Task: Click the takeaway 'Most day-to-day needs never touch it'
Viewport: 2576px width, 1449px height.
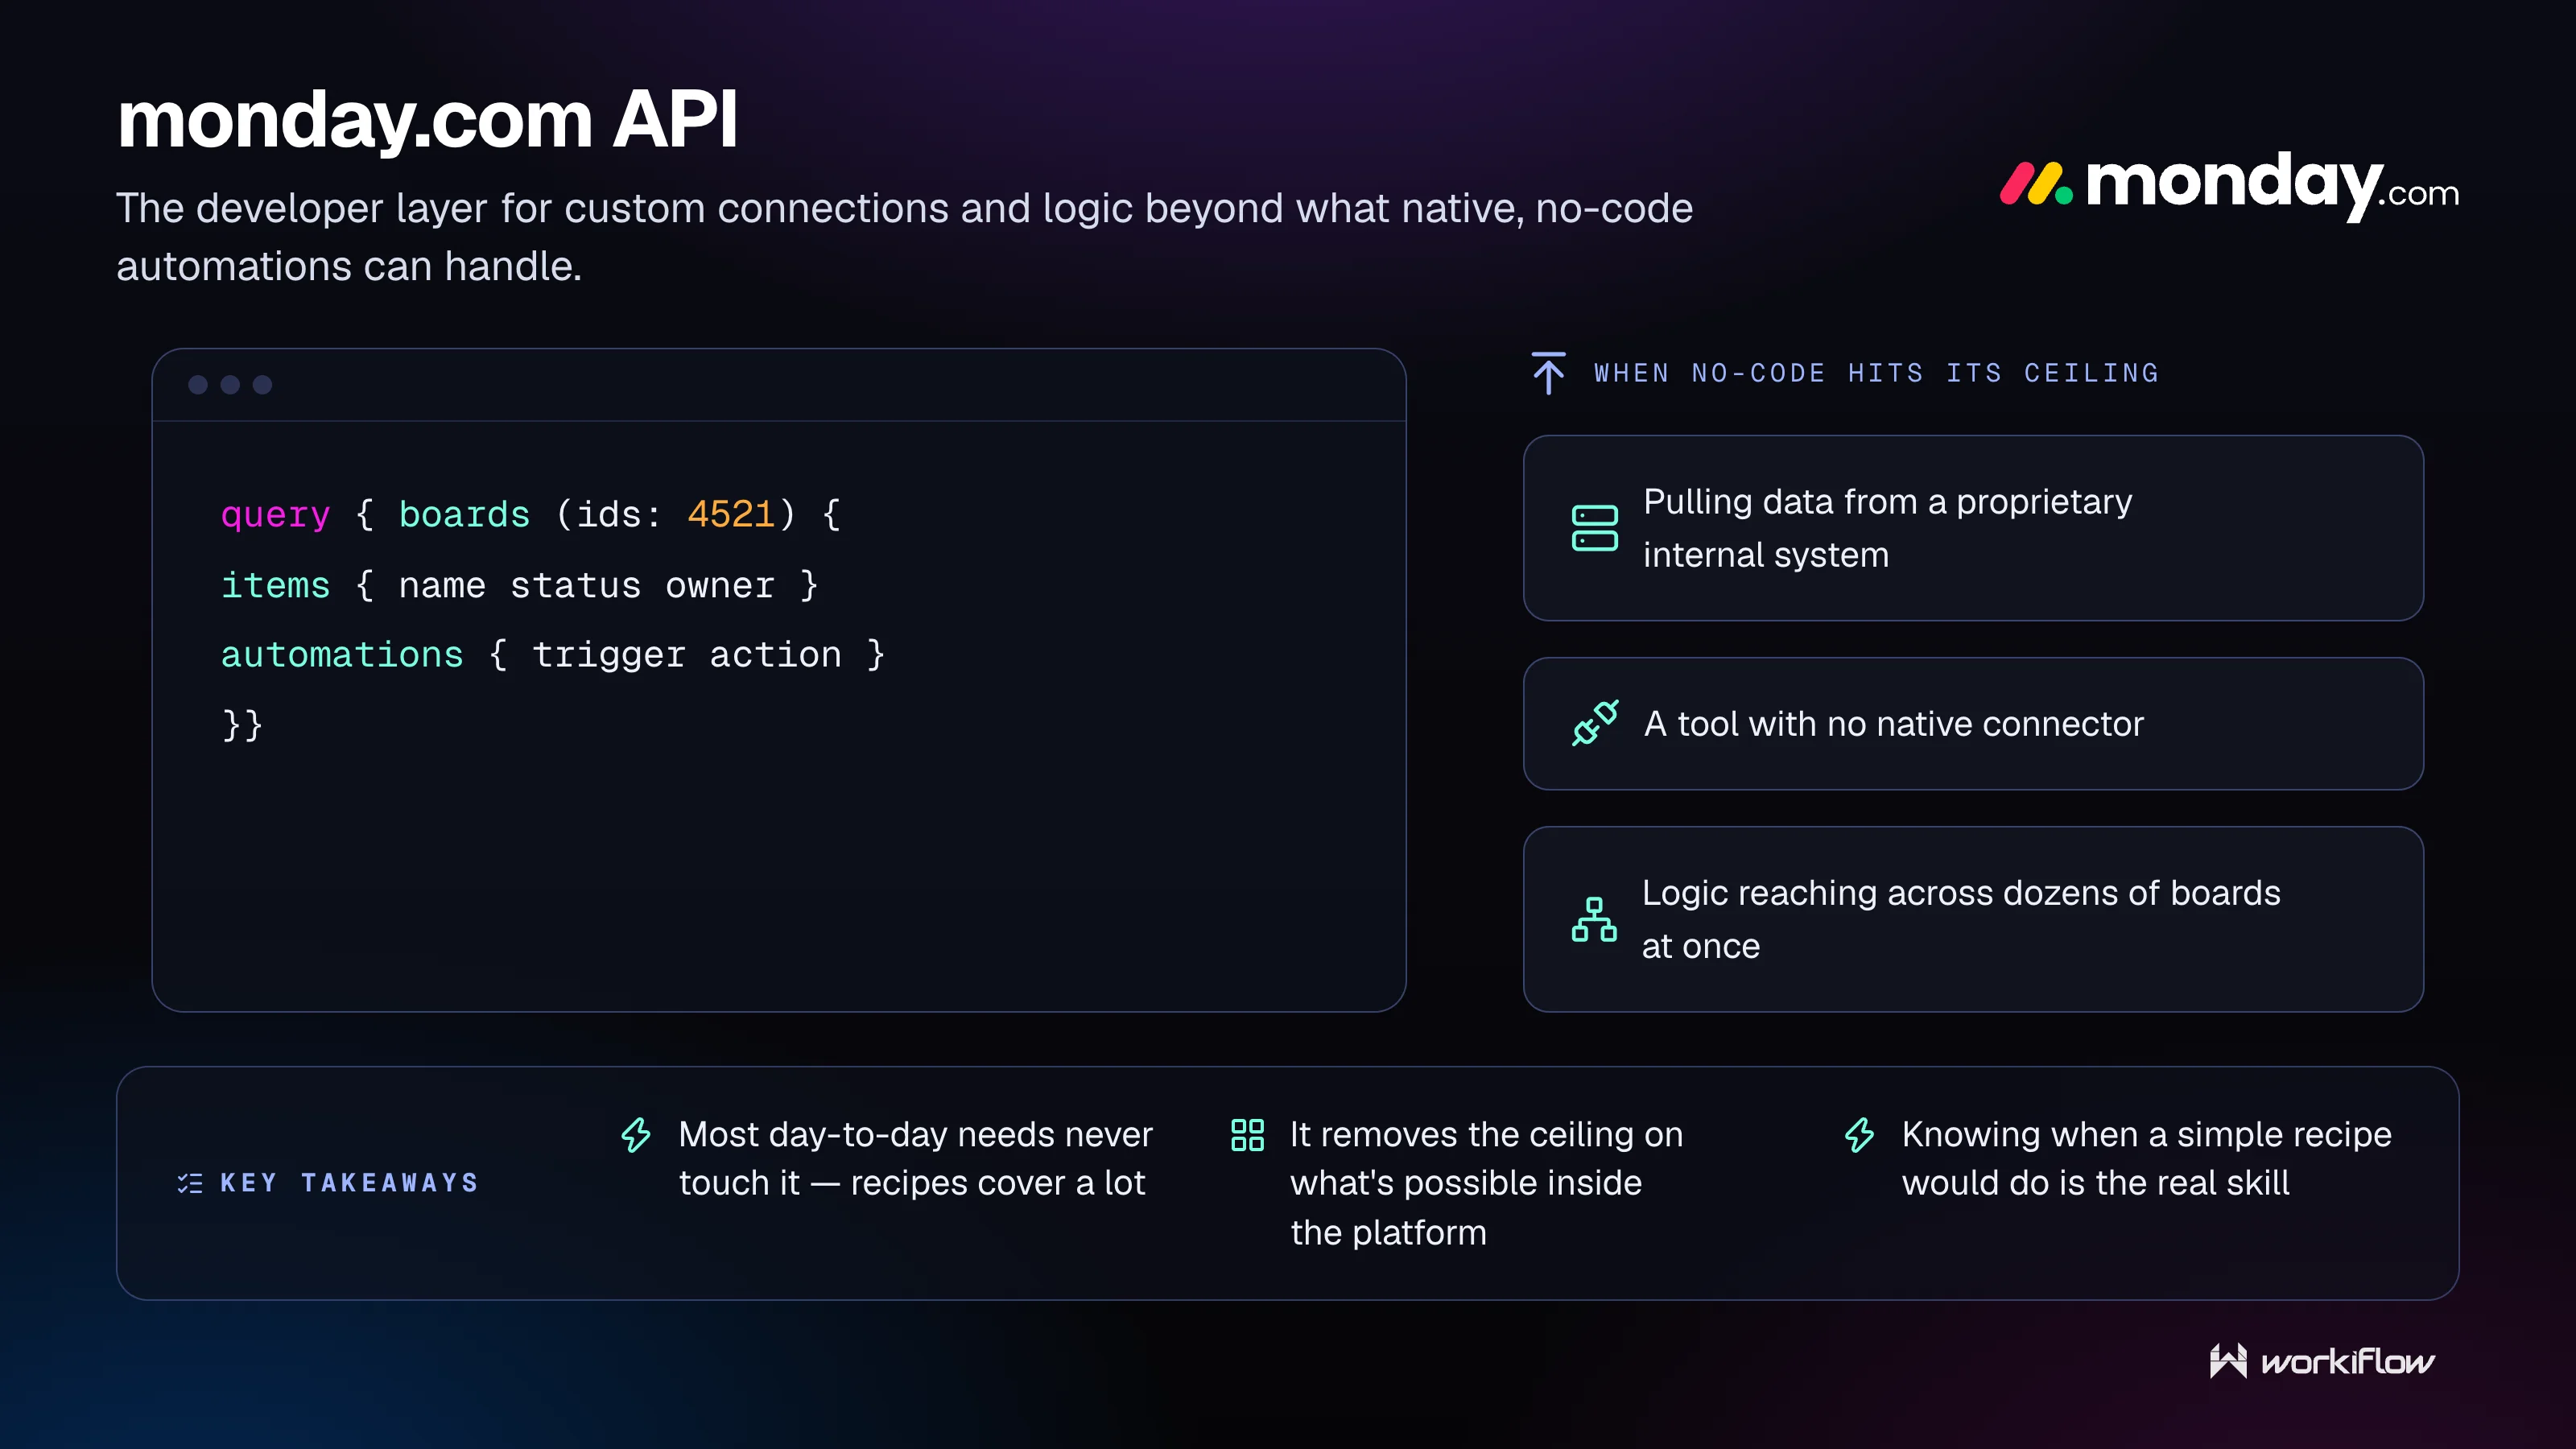Action: 915,1159
